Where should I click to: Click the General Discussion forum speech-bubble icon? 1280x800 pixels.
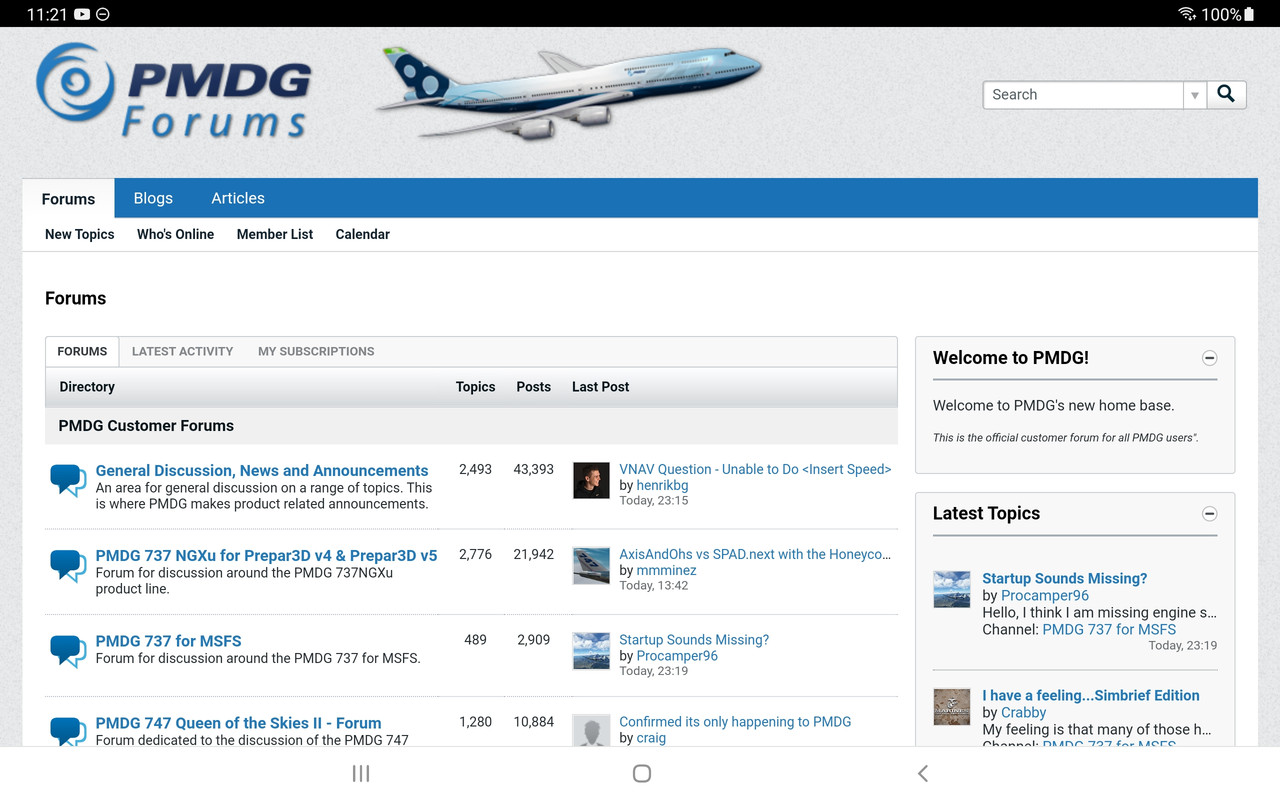(68, 480)
